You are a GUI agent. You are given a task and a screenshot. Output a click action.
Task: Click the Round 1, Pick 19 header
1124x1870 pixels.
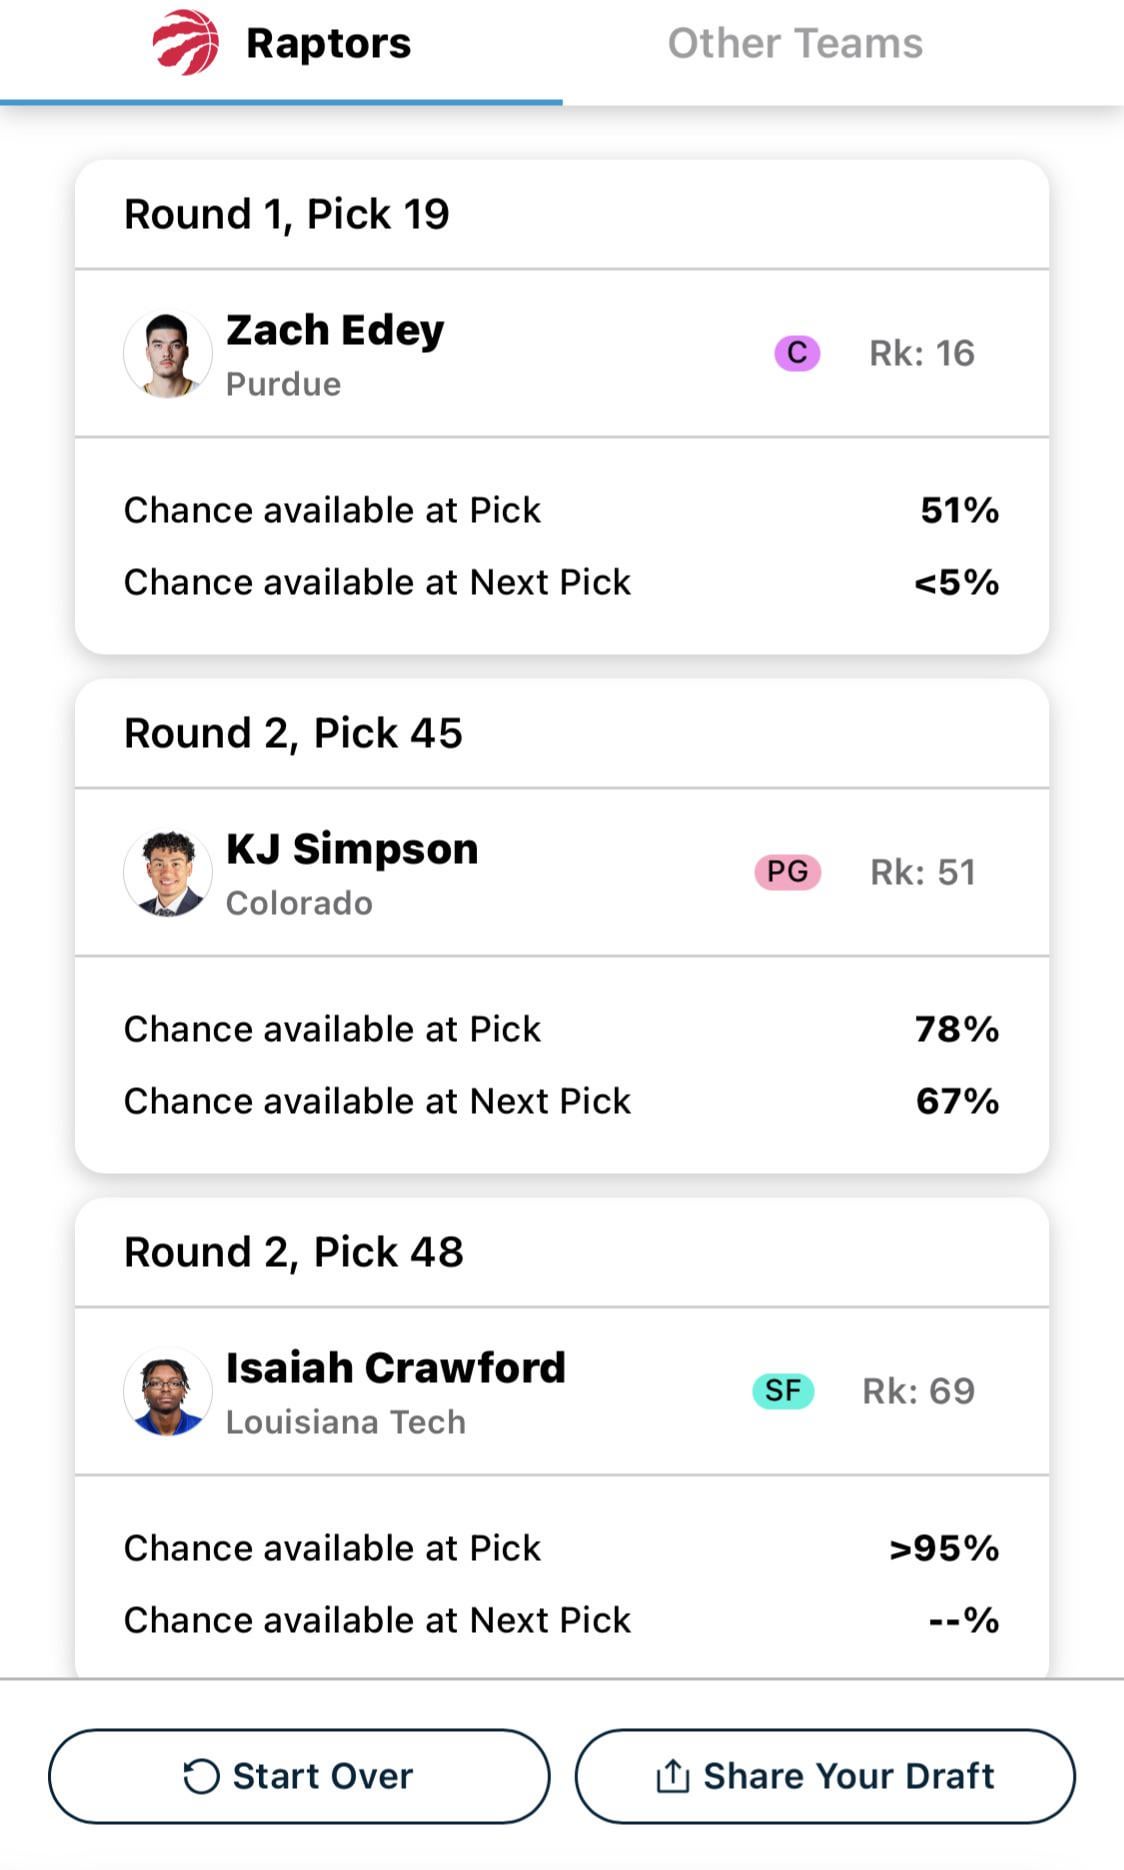pyautogui.click(x=287, y=214)
